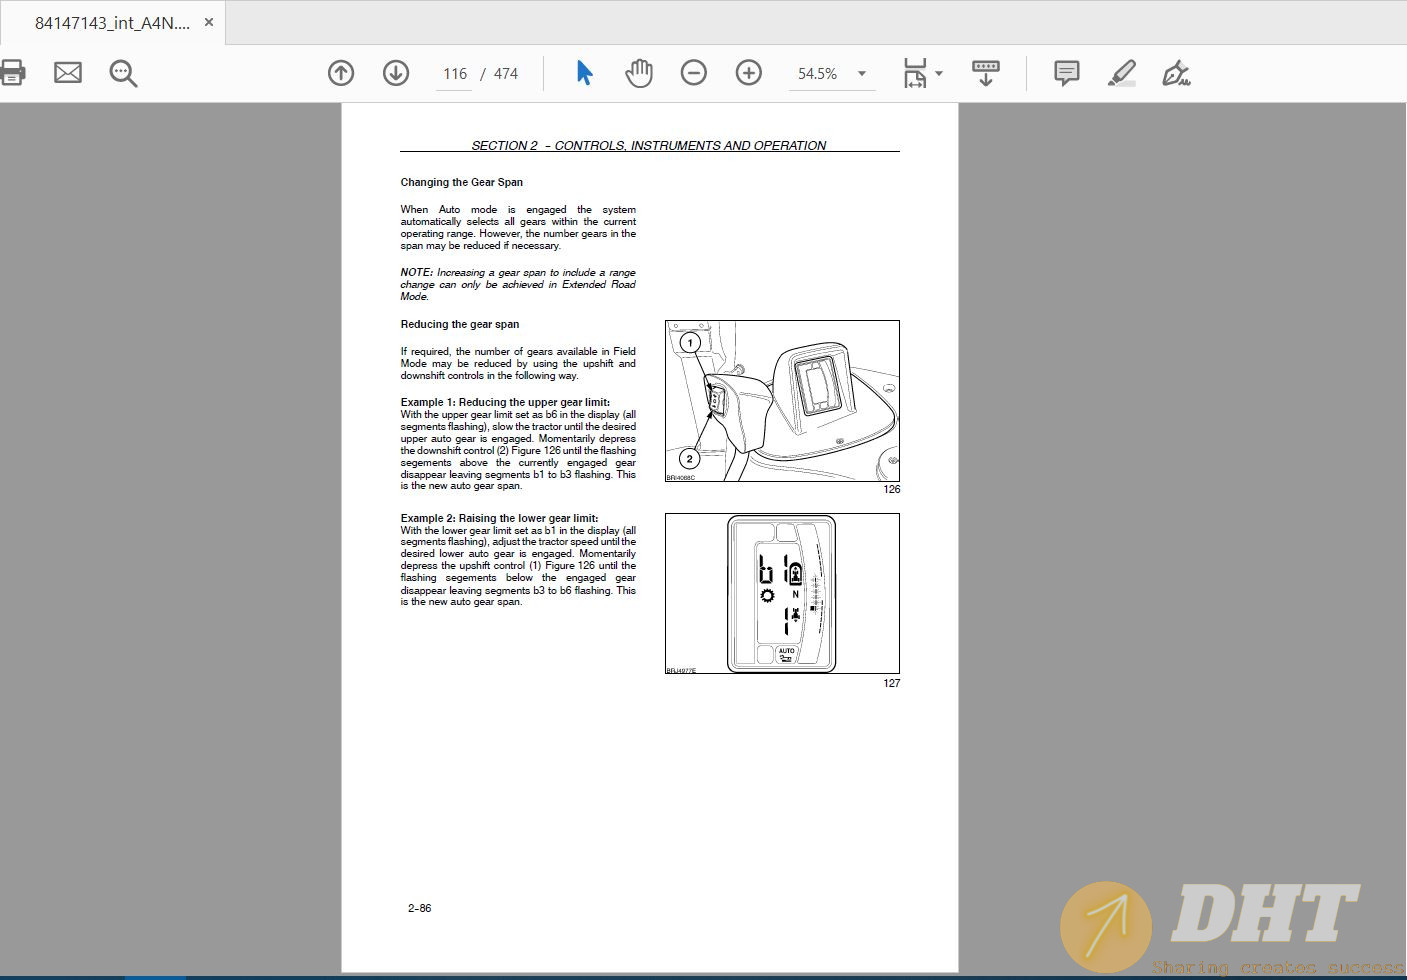The width and height of the screenshot is (1407, 980).
Task: Expand the page fit options arrow
Action: pyautogui.click(x=938, y=73)
